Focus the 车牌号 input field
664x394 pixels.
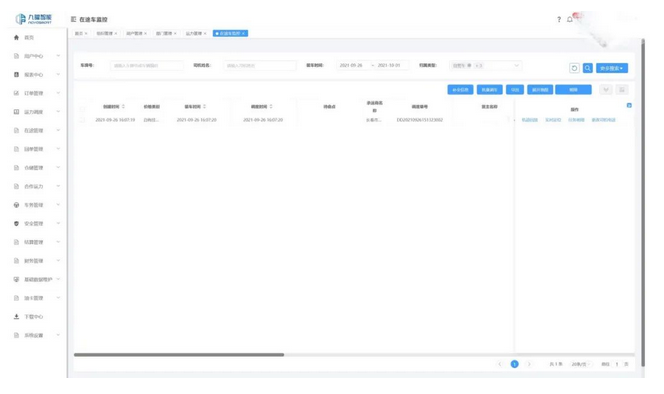pos(147,66)
